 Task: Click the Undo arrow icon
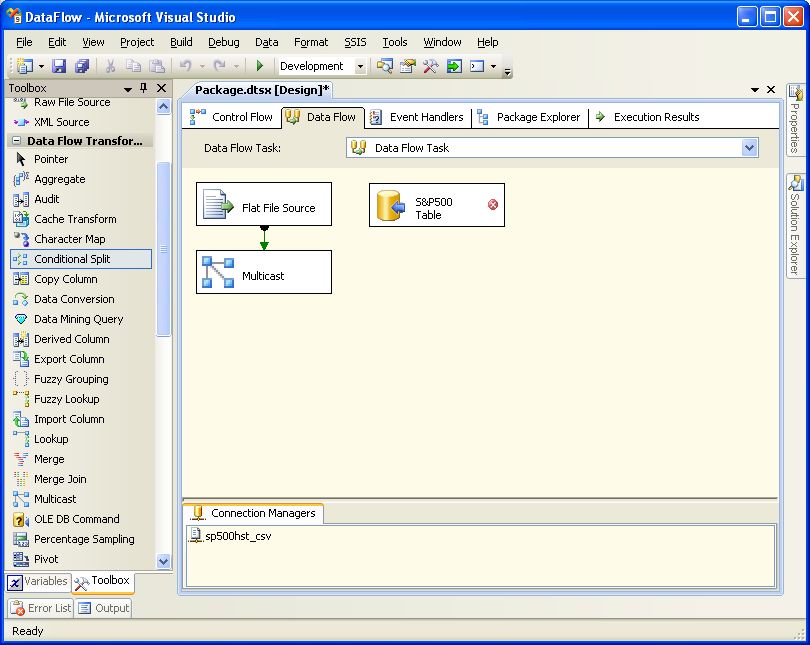point(185,66)
